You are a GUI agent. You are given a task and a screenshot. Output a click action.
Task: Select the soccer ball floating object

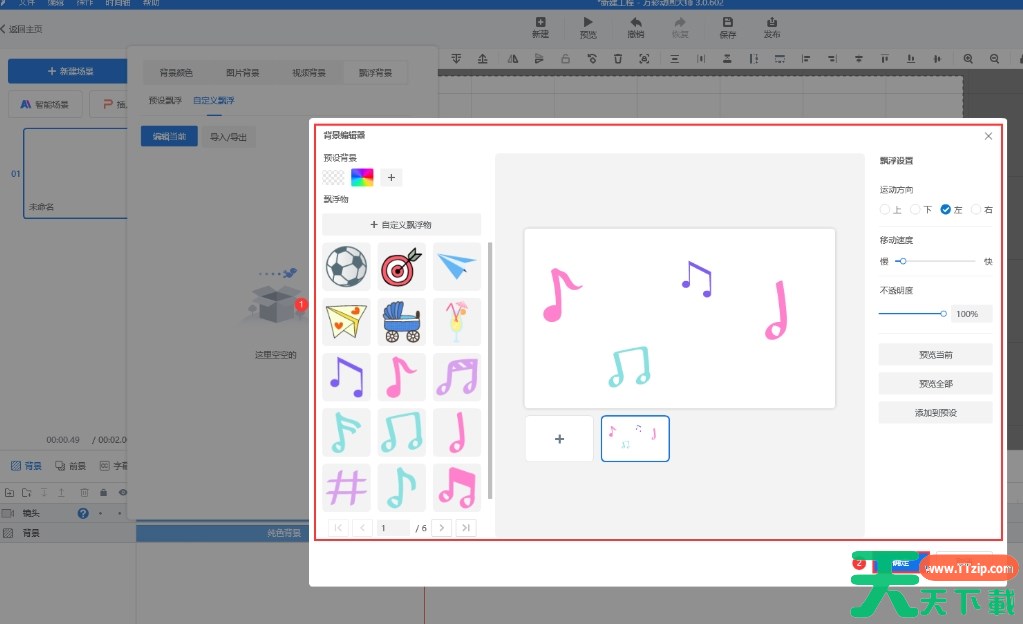[x=346, y=267]
